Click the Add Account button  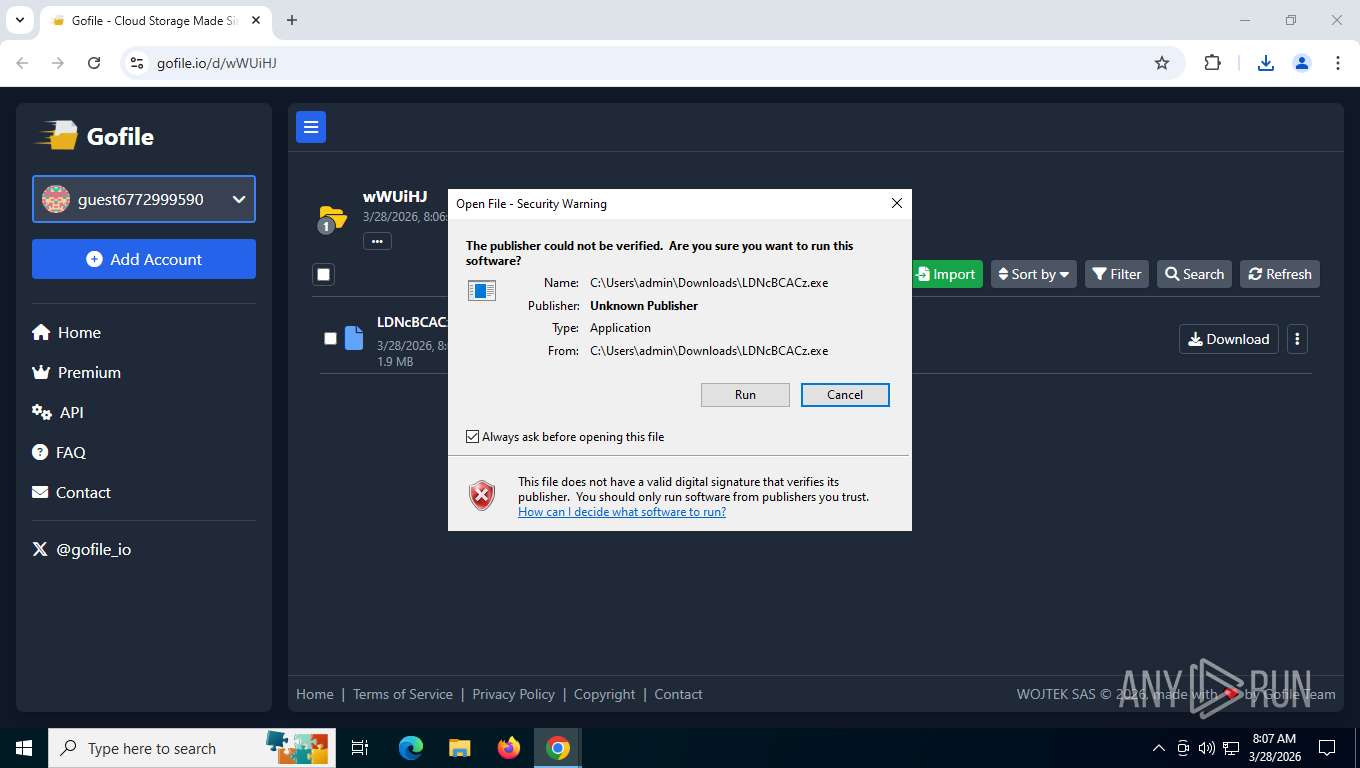pos(144,259)
